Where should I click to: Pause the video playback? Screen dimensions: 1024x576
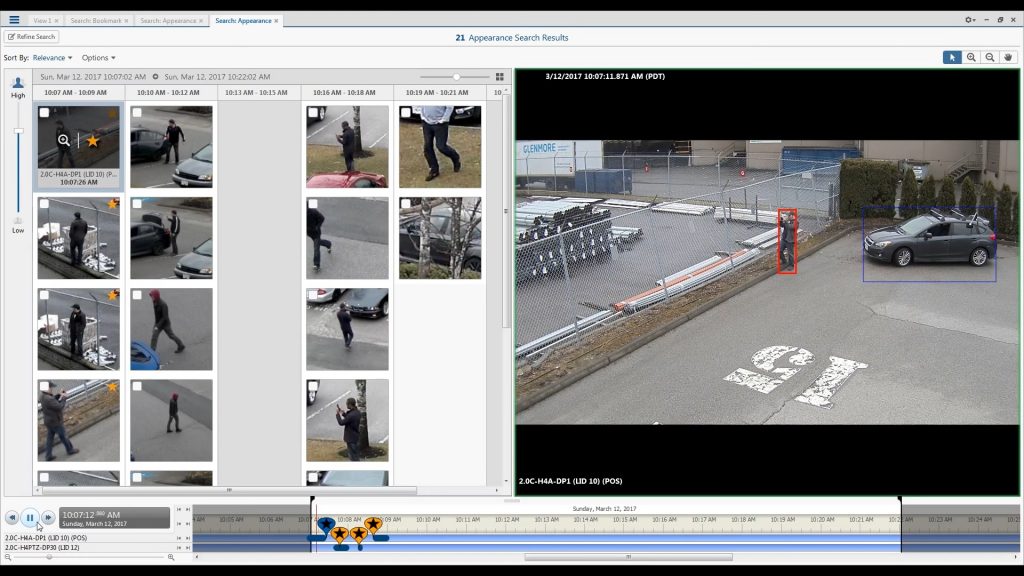click(x=29, y=517)
